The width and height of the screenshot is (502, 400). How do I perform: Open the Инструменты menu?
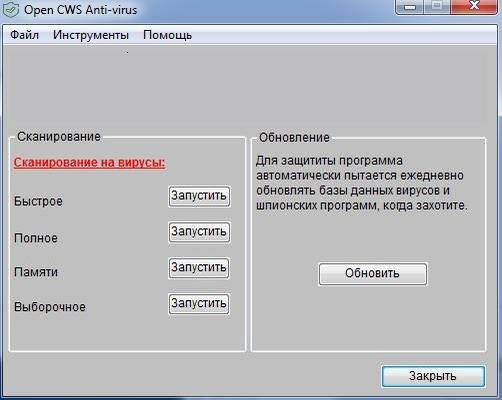pyautogui.click(x=91, y=35)
